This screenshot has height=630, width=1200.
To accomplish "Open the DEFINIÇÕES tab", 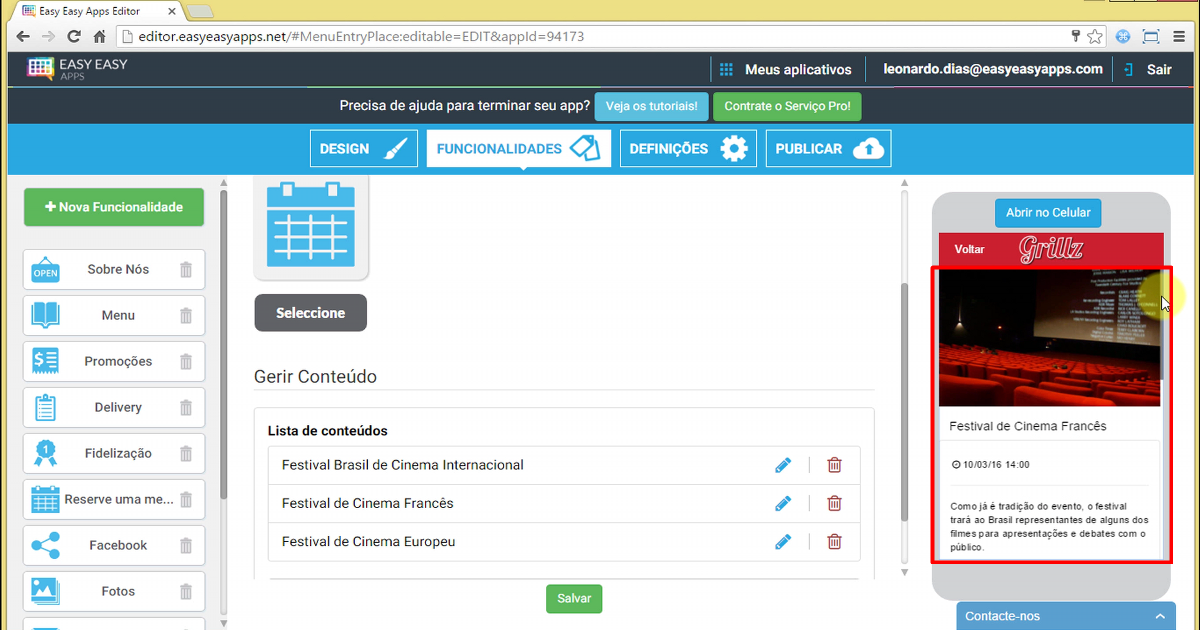I will [x=688, y=149].
